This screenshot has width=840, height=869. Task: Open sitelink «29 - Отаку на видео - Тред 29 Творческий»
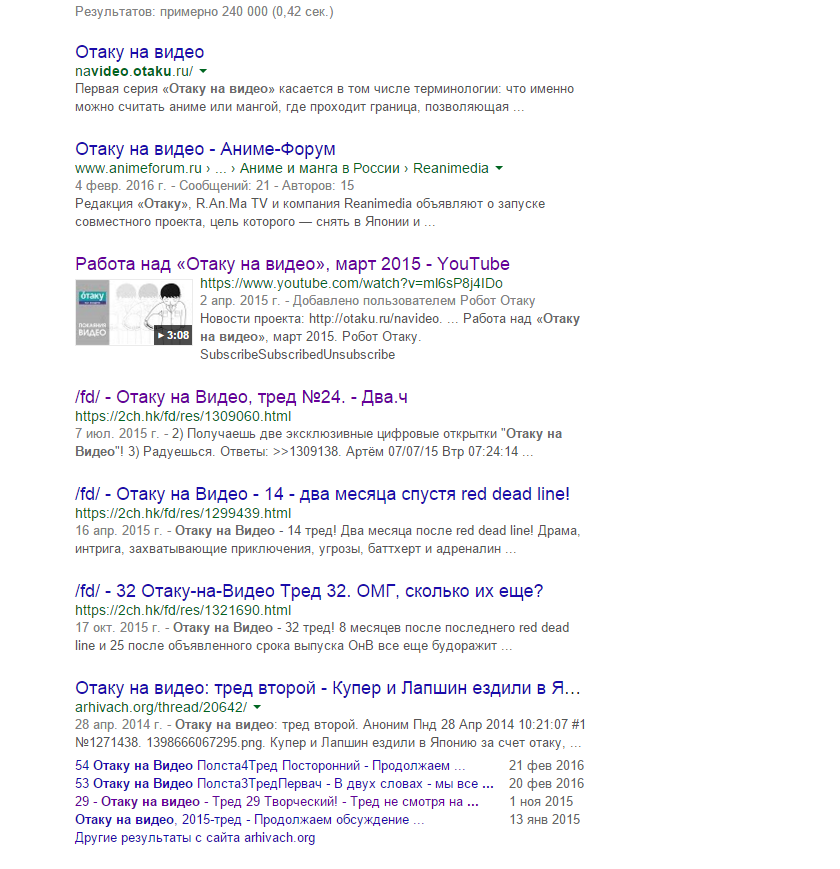tap(276, 801)
